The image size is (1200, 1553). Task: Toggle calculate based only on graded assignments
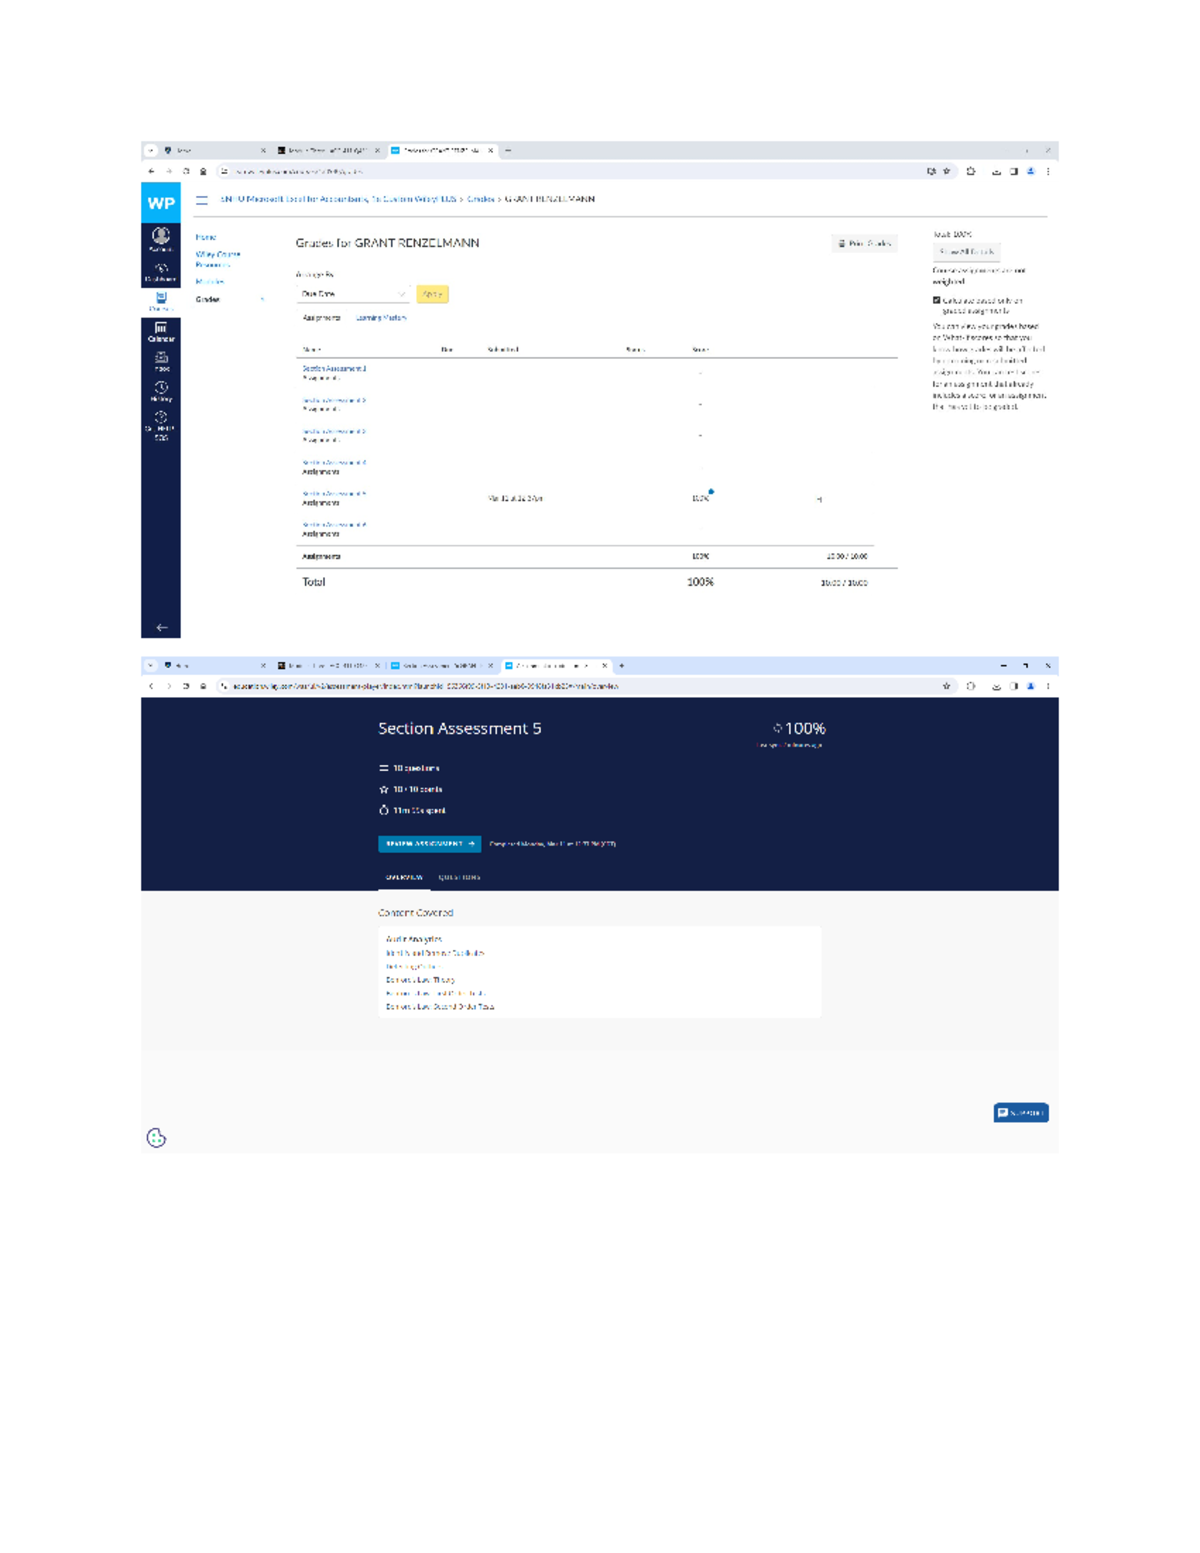tap(937, 300)
